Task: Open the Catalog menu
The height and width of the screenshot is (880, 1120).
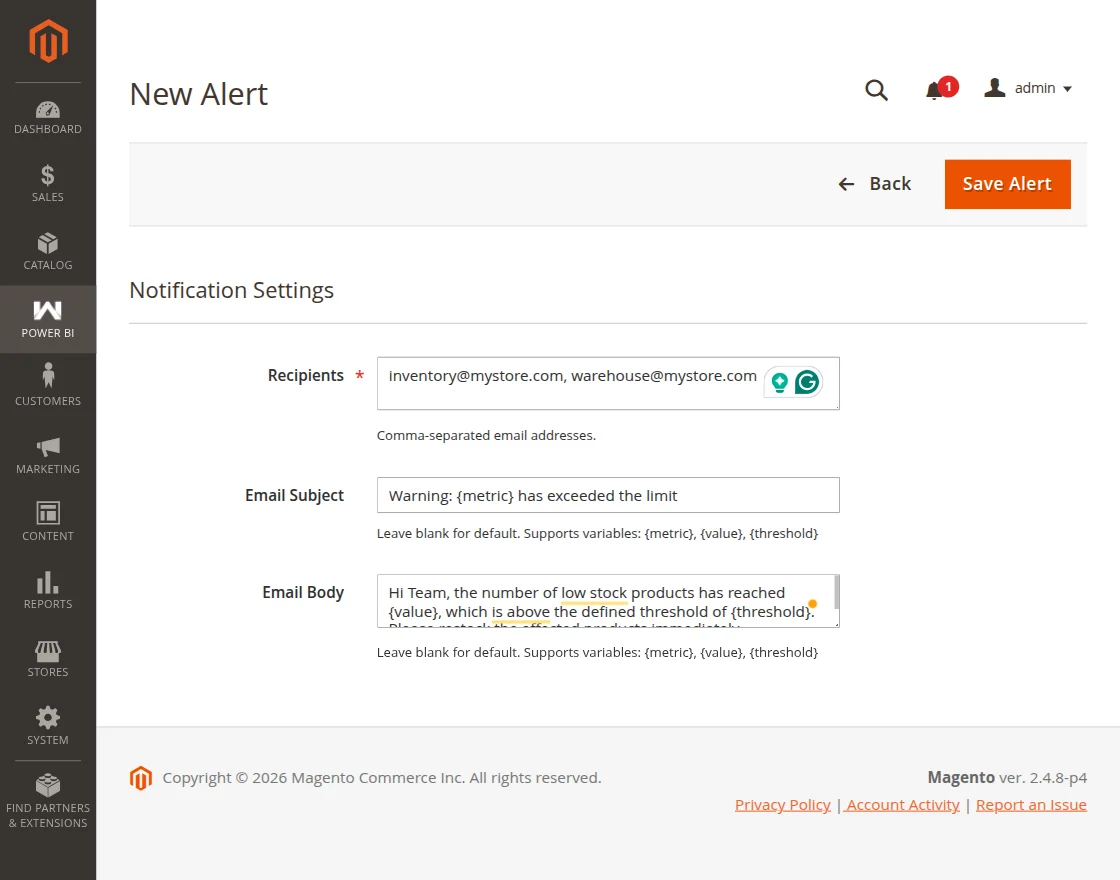Action: 48,251
